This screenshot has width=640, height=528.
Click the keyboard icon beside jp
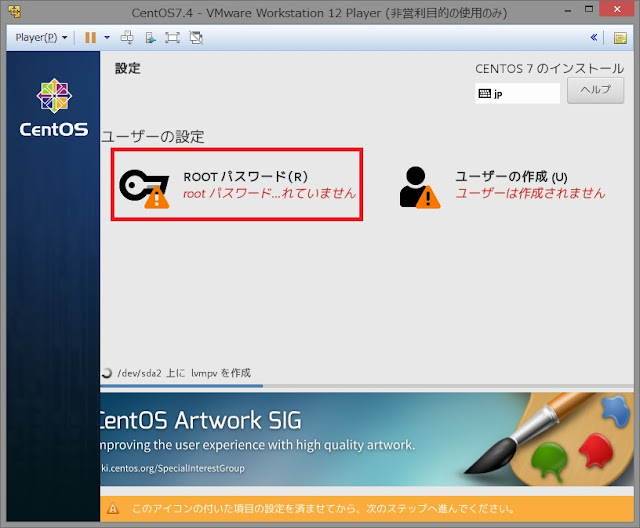[484, 93]
